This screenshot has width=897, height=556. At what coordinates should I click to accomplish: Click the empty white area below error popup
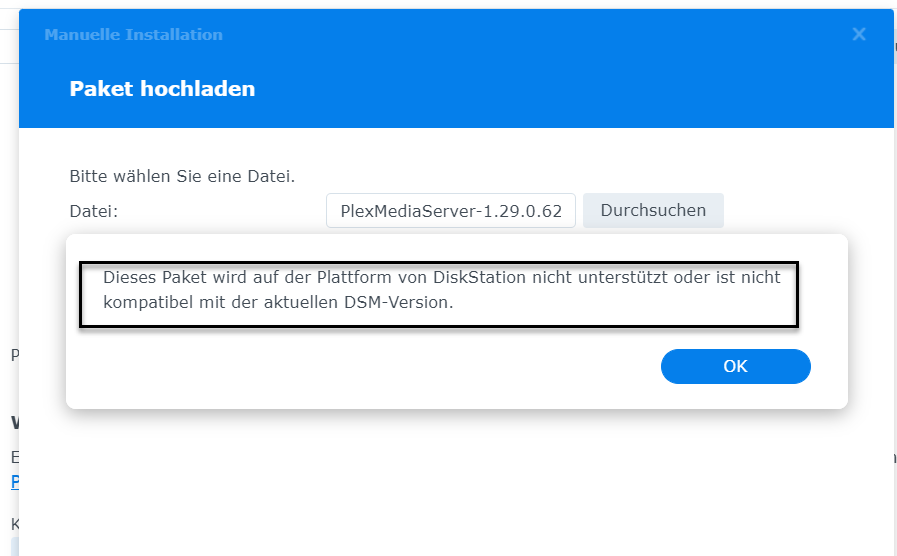(x=450, y=480)
